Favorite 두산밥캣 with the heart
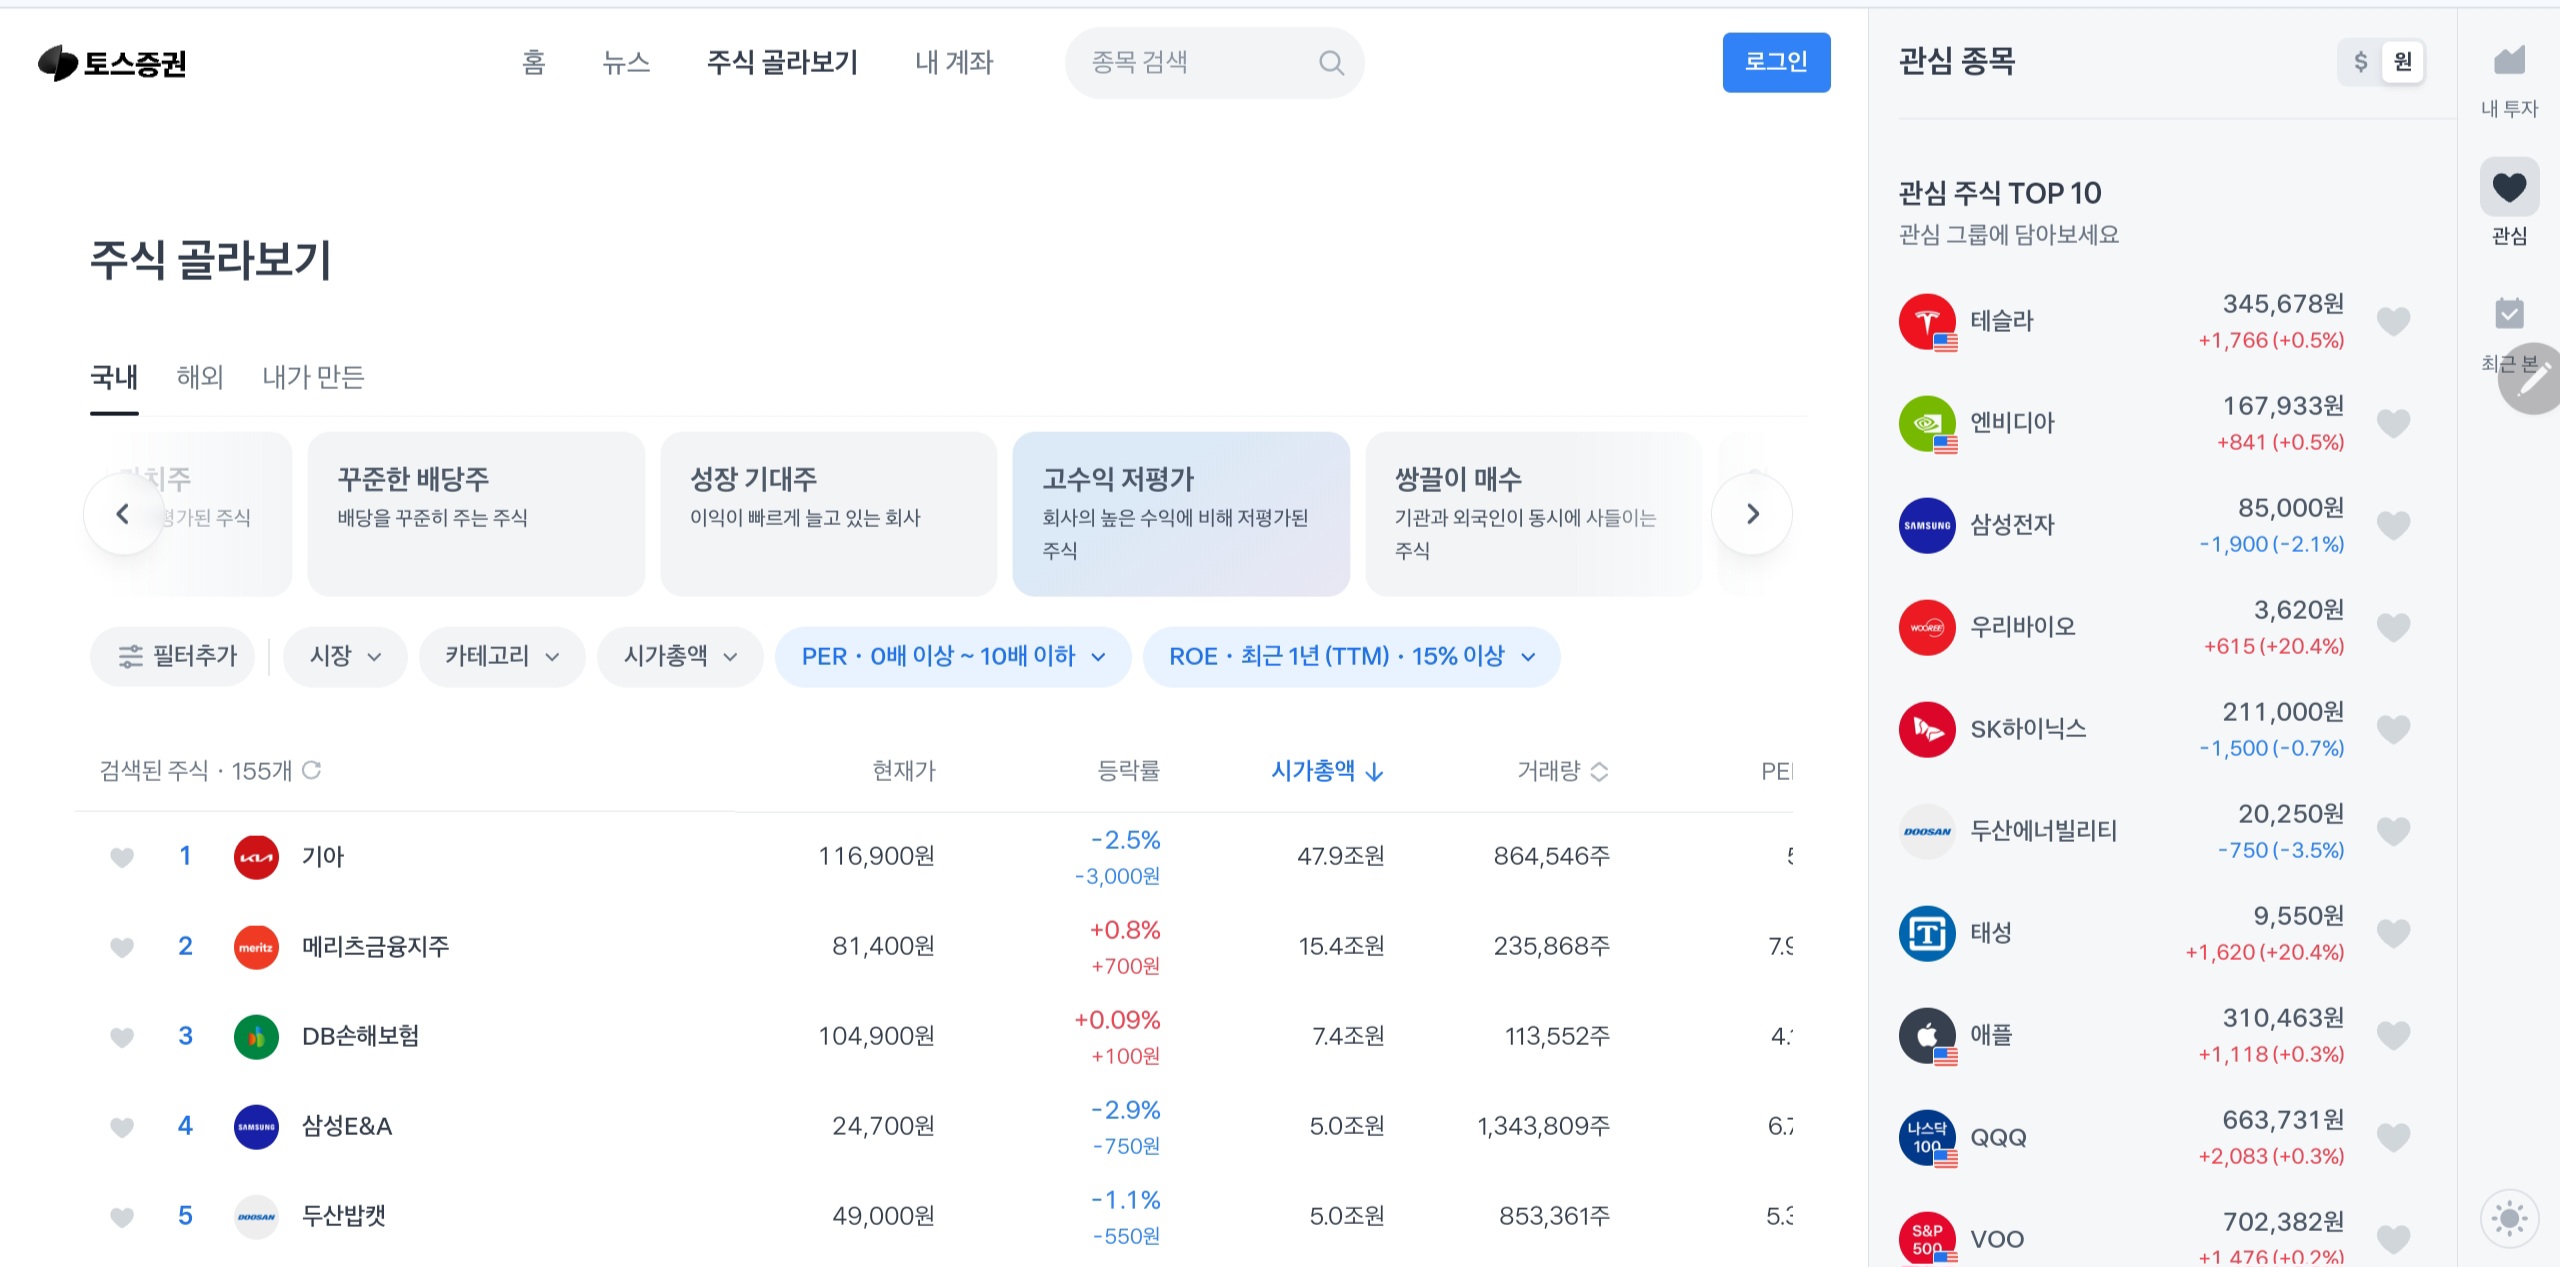Screen dimensions: 2560x1267 (x=122, y=1217)
